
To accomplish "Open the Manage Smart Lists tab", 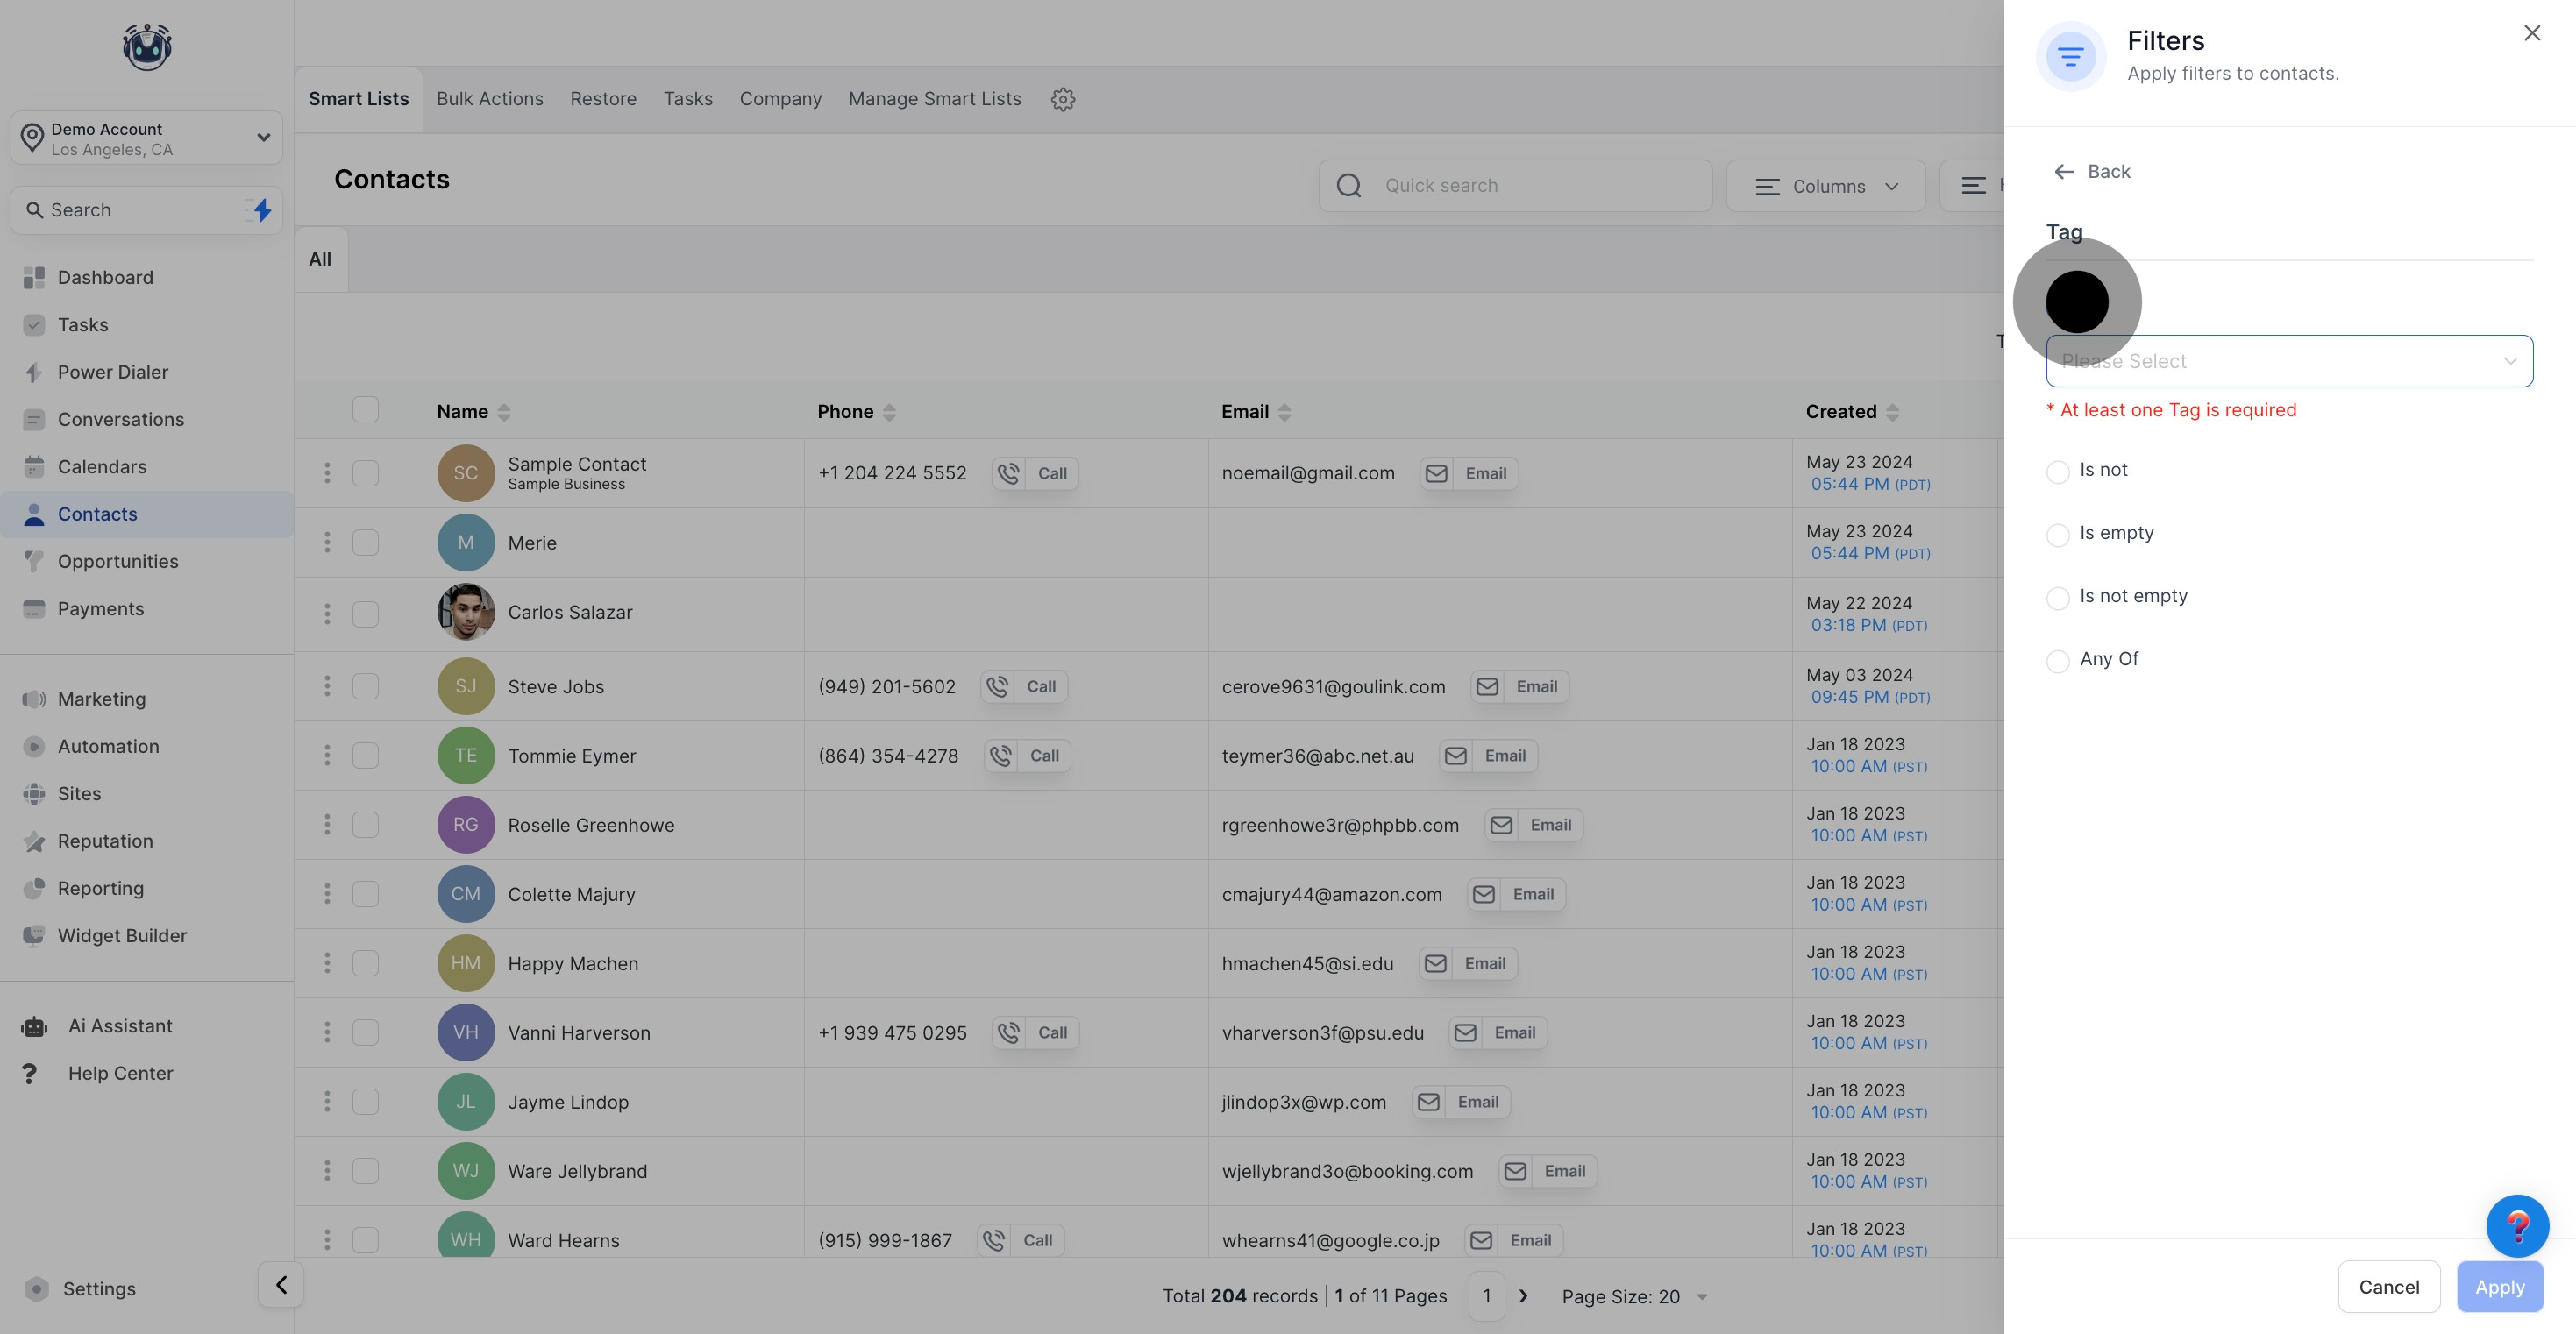I will (x=934, y=99).
